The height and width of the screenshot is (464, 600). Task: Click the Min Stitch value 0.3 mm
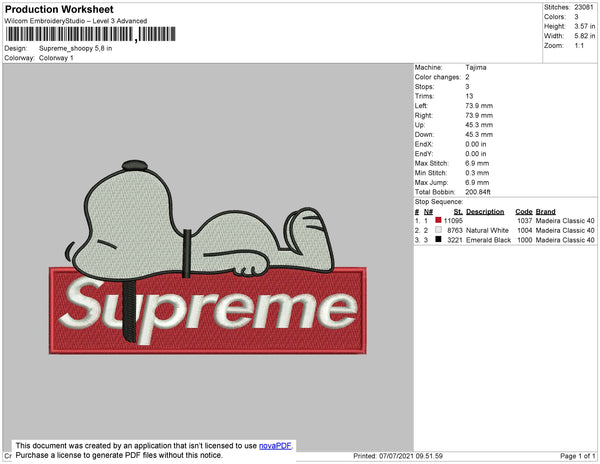click(x=477, y=173)
